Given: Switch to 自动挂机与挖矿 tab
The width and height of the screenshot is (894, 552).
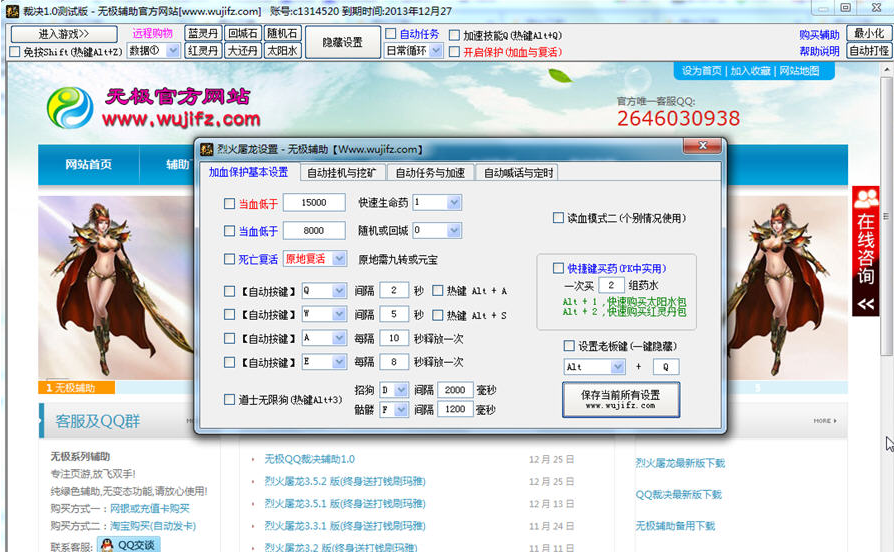Looking at the screenshot, I should click(342, 173).
